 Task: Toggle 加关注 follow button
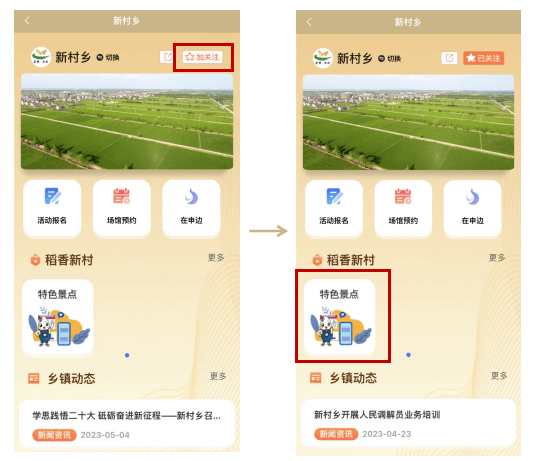tap(202, 57)
